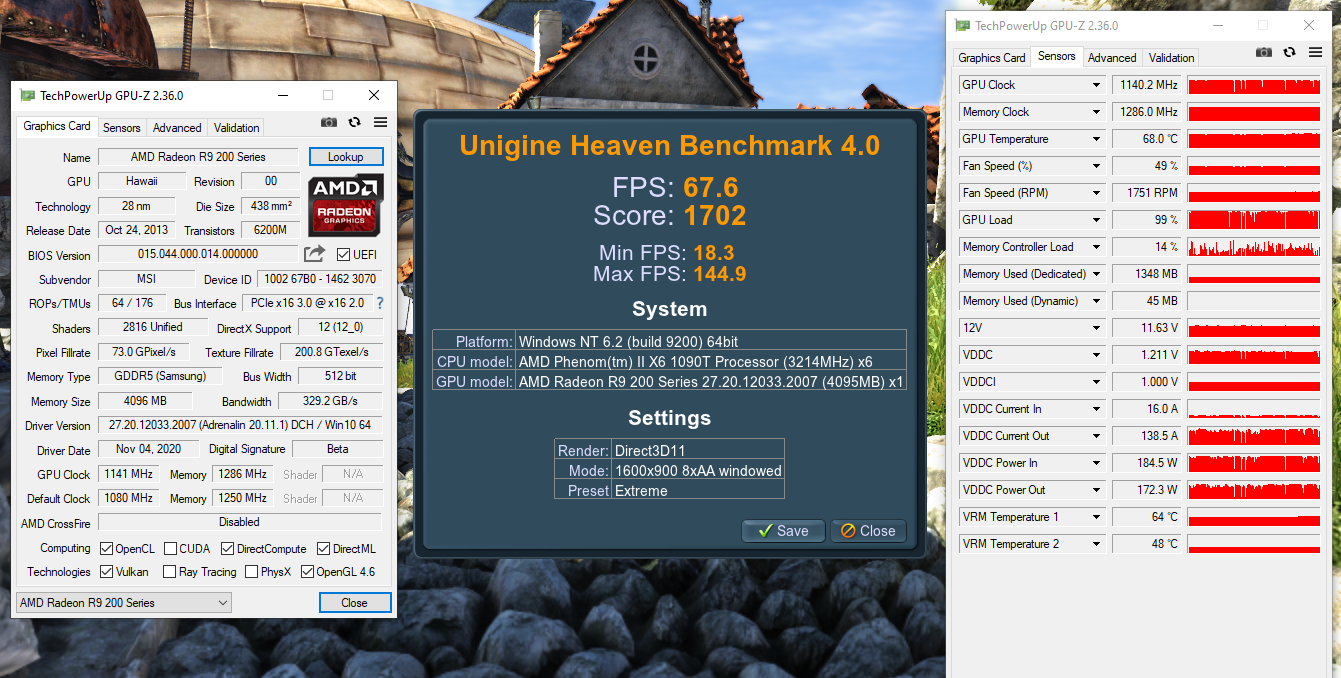Click the Driver Version field value
The width and height of the screenshot is (1341, 678).
[240, 425]
